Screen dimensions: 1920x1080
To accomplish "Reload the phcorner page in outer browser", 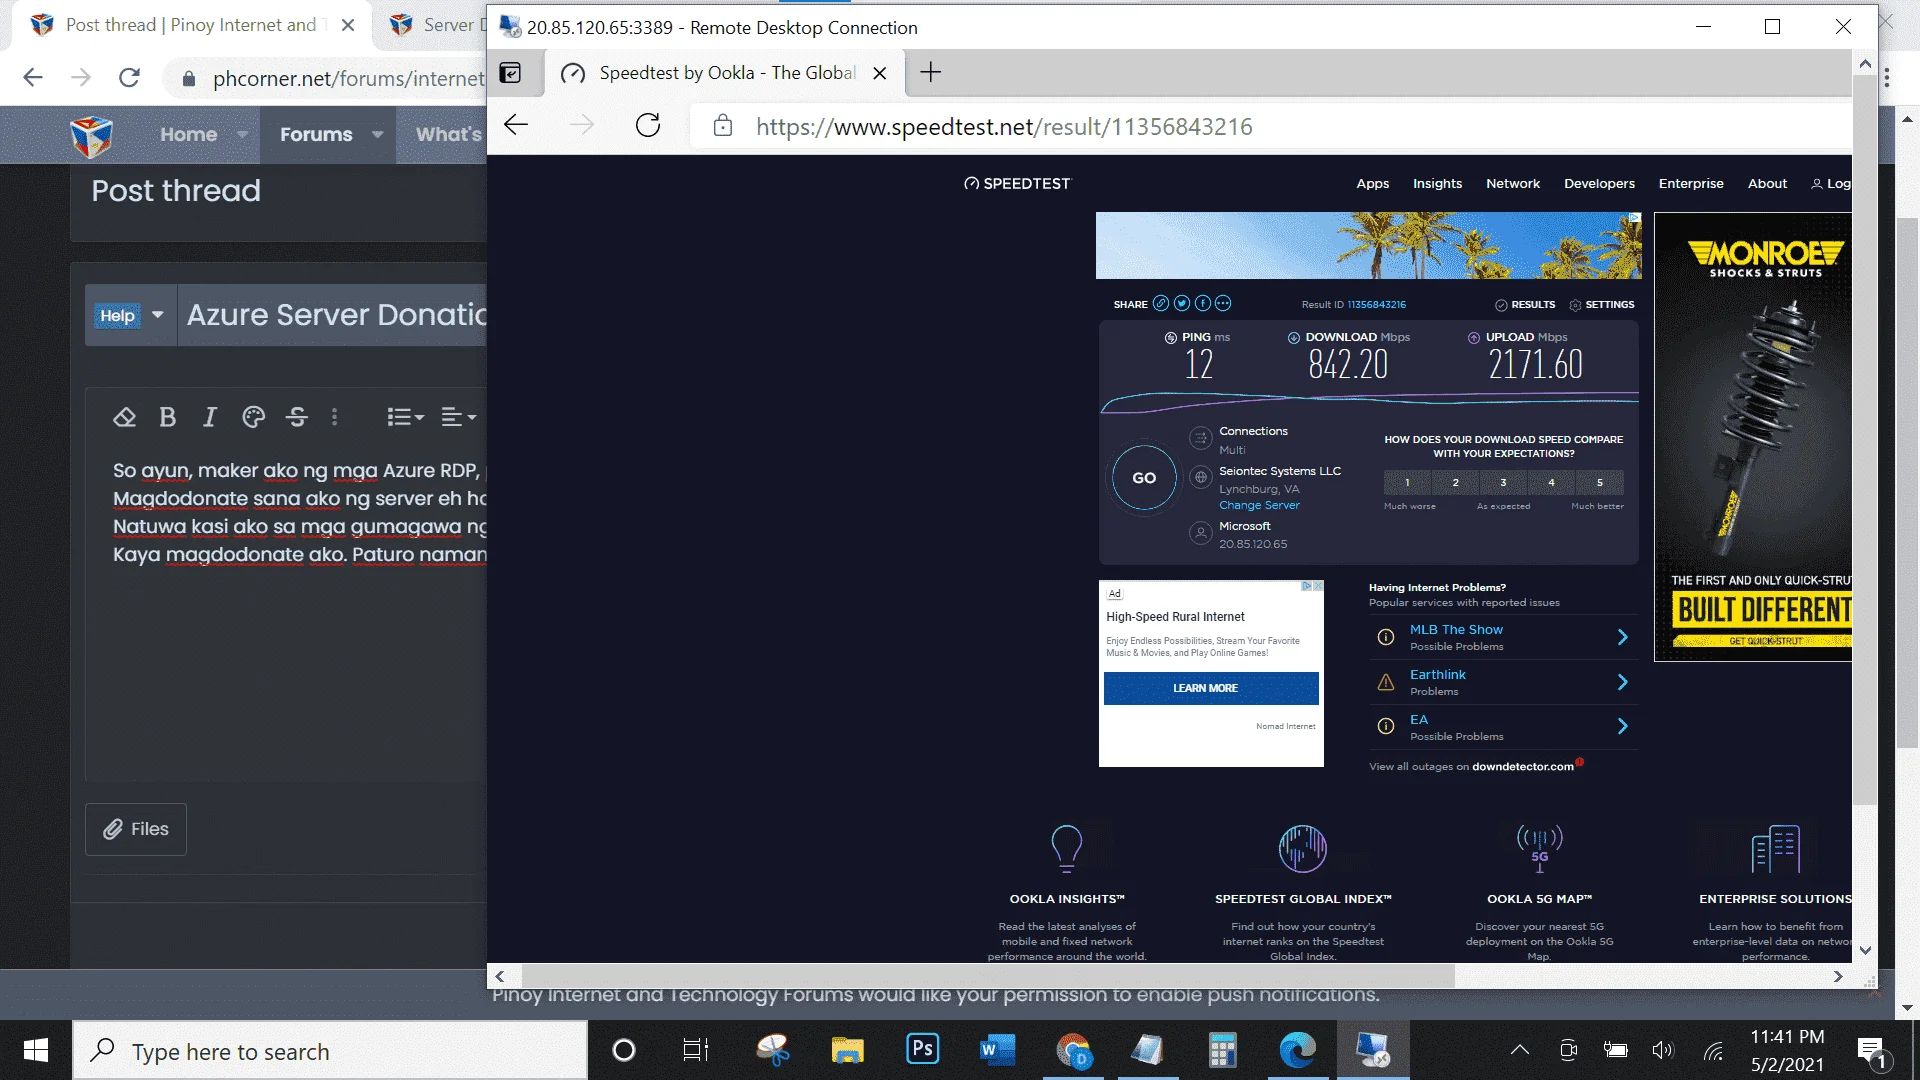I will [x=130, y=78].
